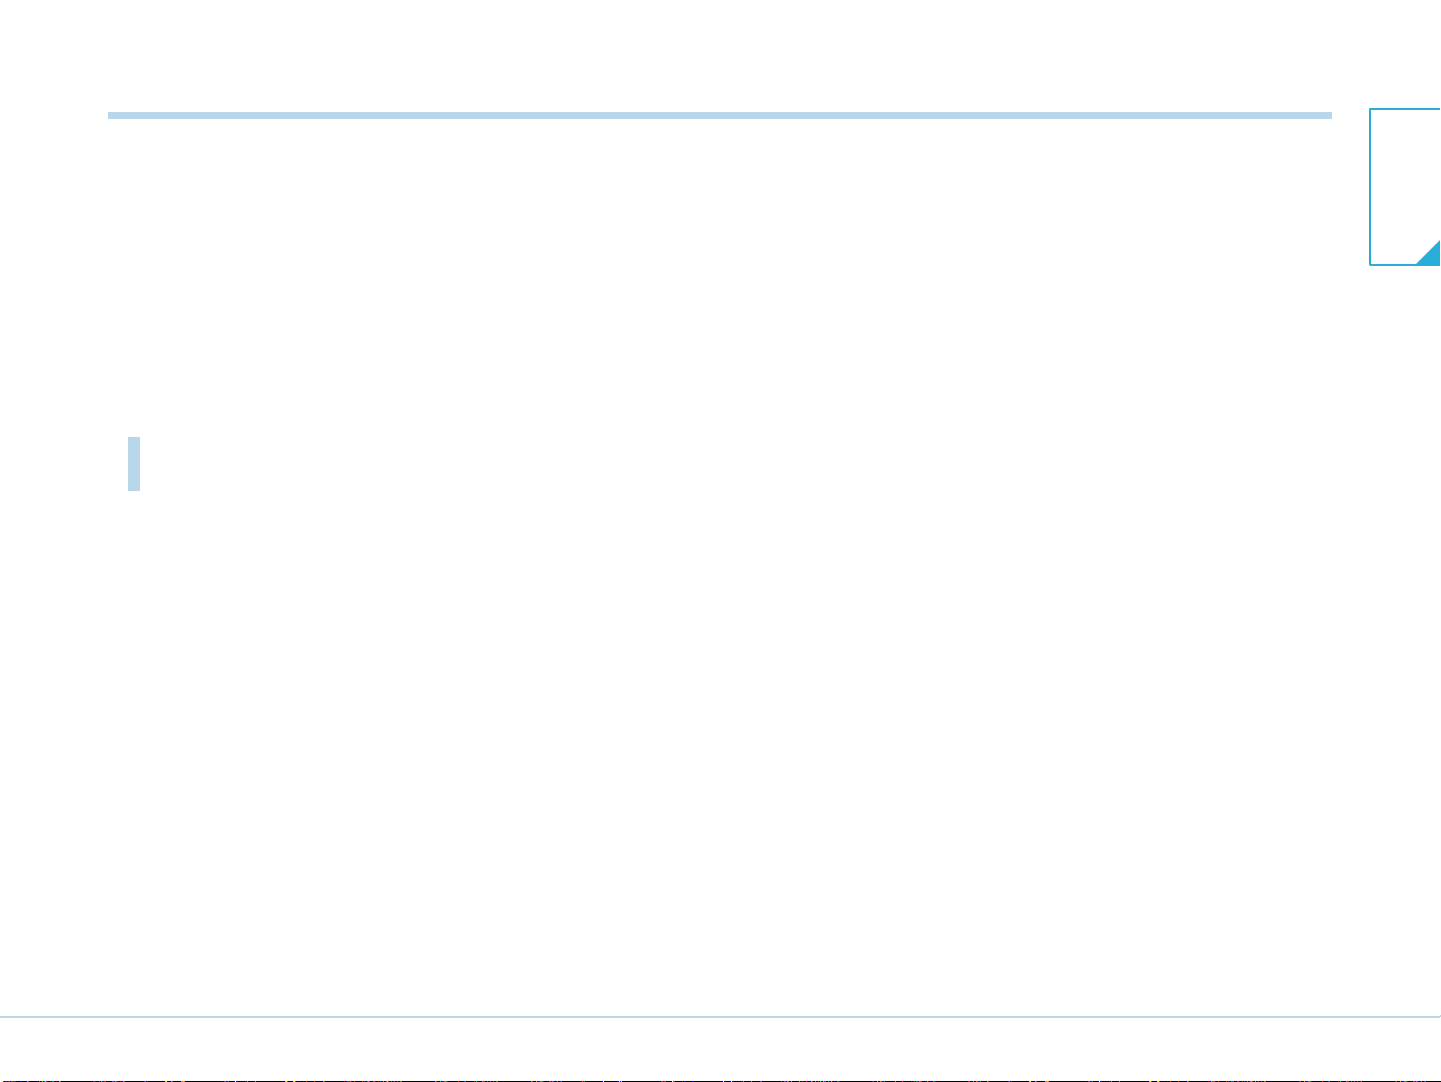The width and height of the screenshot is (1441, 1082).
Task: Select the blue-outlined side tab box
Action: (1405, 187)
